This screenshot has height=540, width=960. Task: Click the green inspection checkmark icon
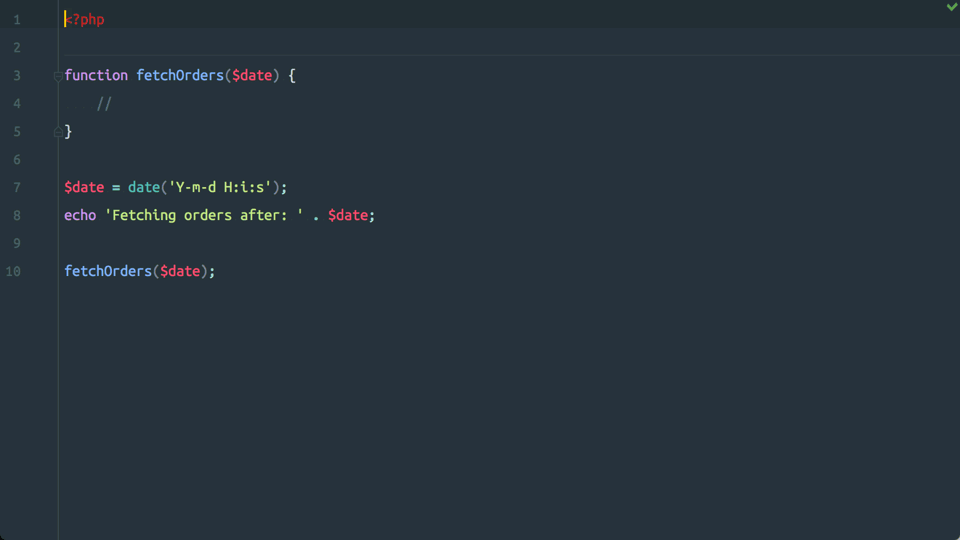click(952, 7)
